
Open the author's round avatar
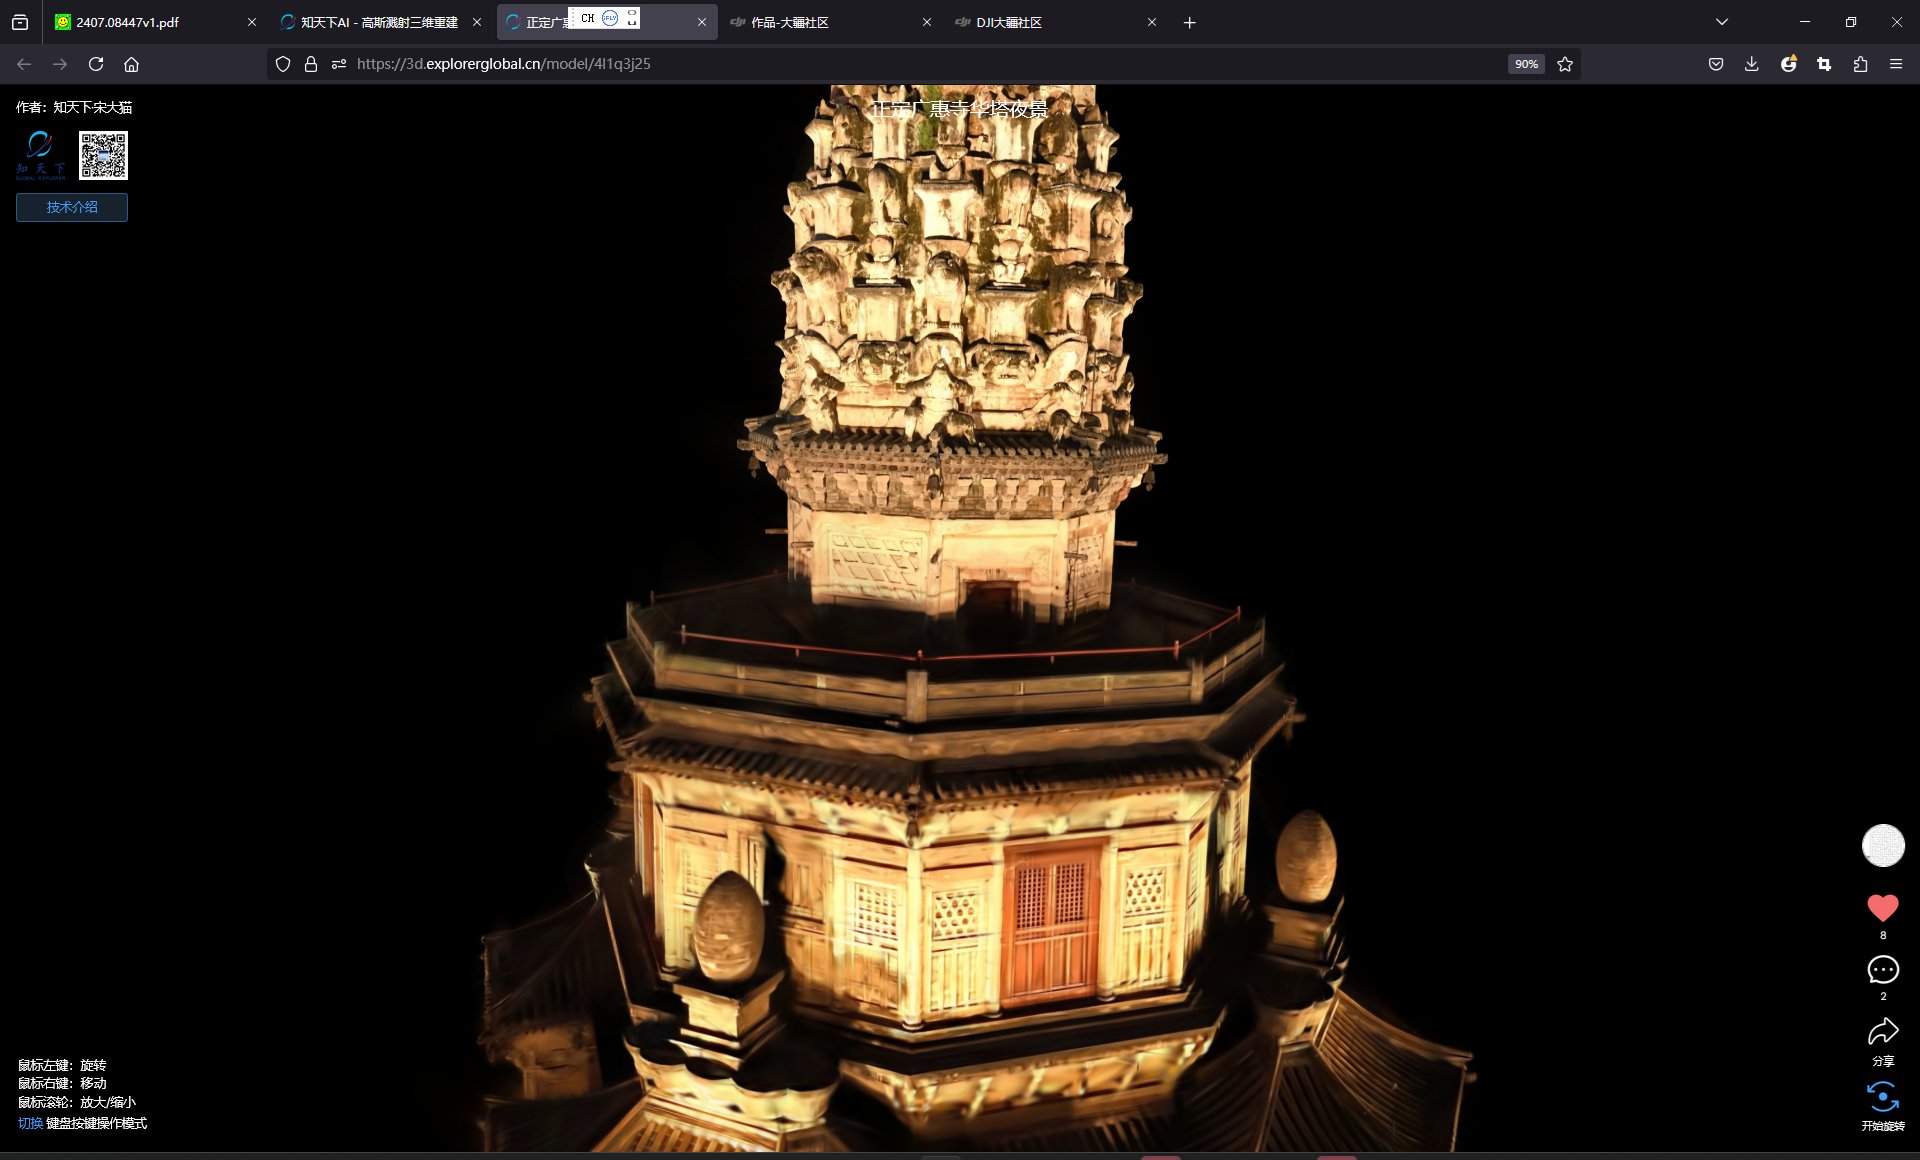click(x=1883, y=845)
